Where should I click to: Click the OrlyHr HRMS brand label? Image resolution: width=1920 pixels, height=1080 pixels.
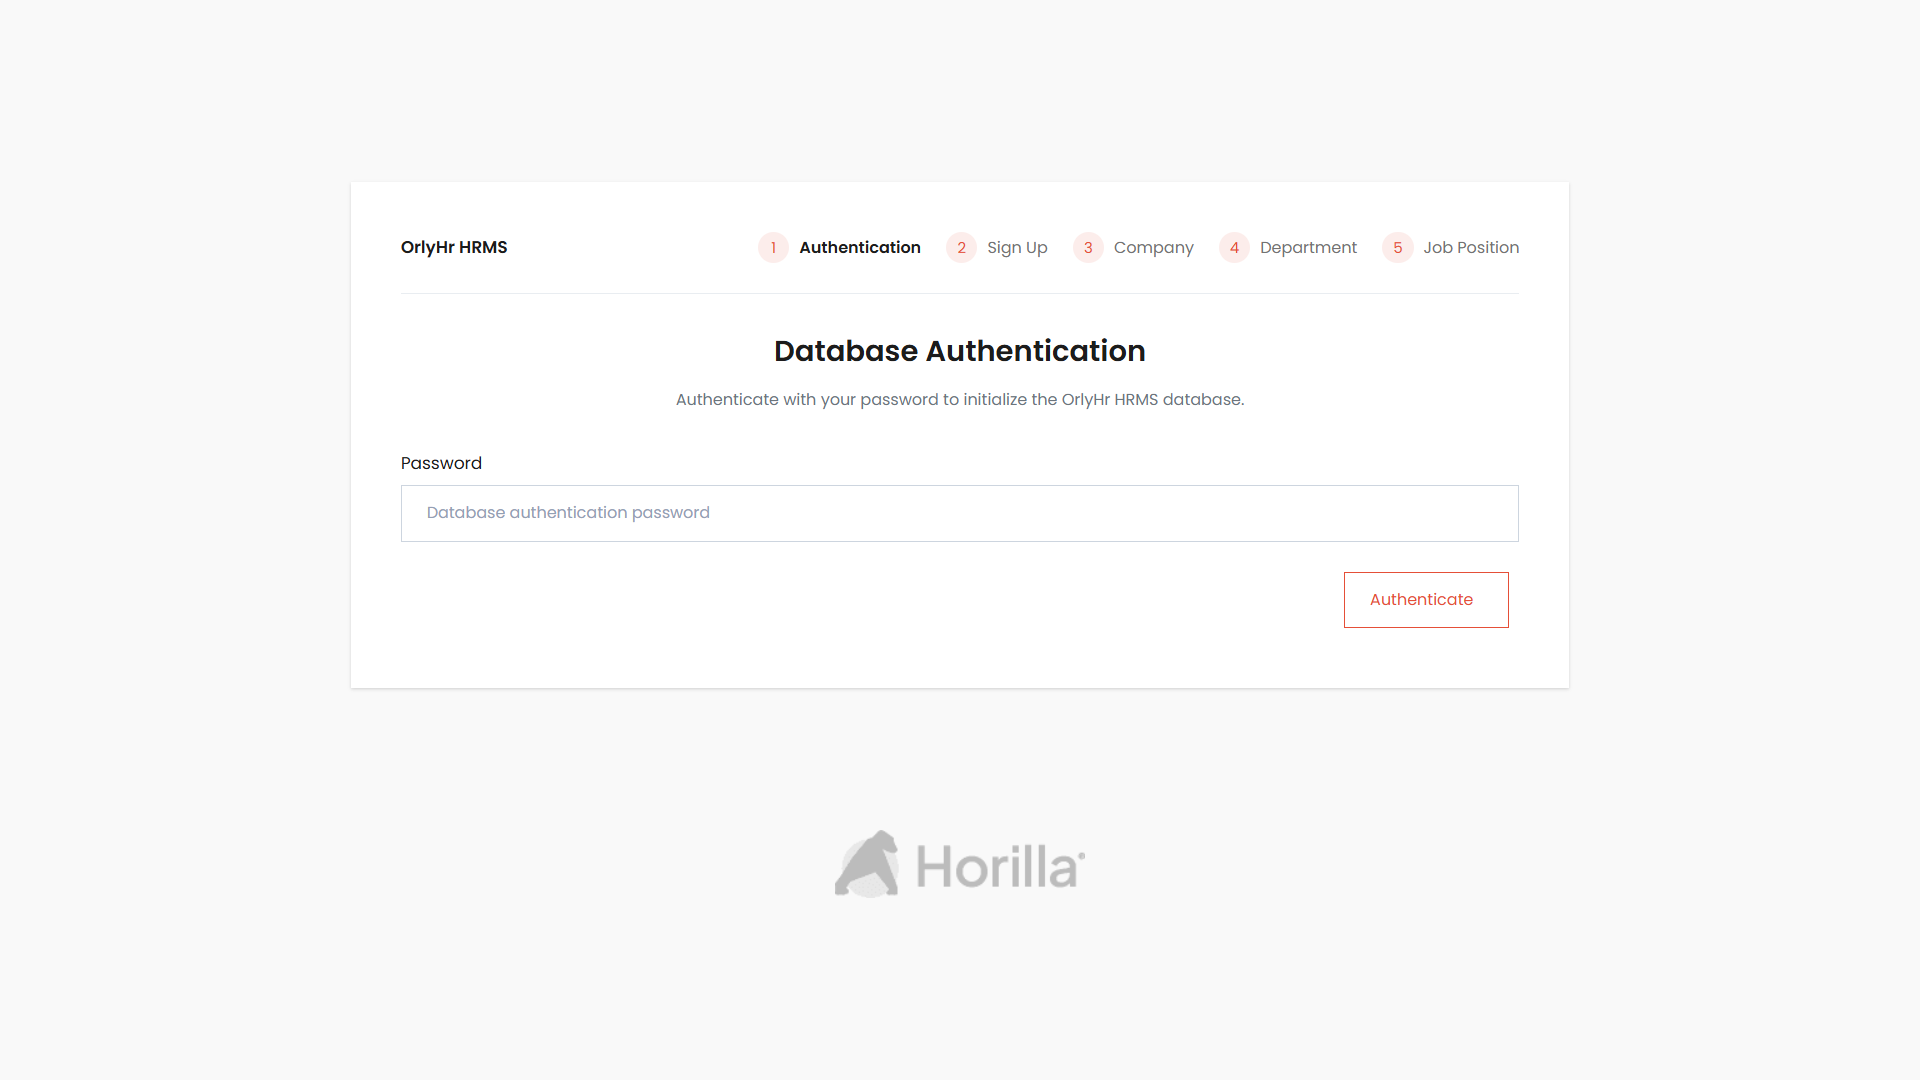[453, 247]
